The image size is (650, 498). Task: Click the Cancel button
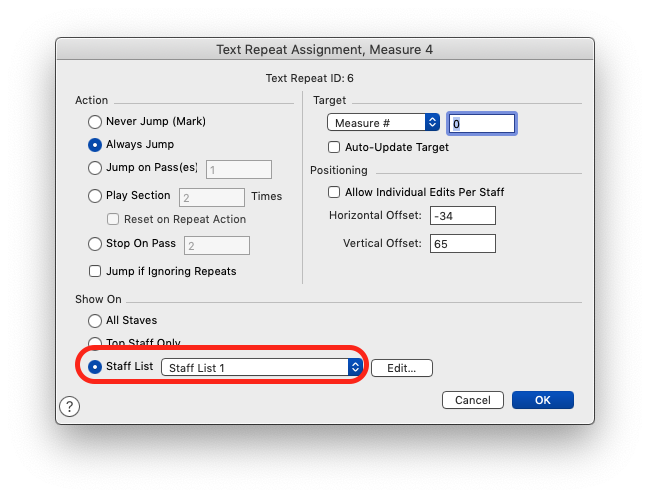tap(472, 400)
